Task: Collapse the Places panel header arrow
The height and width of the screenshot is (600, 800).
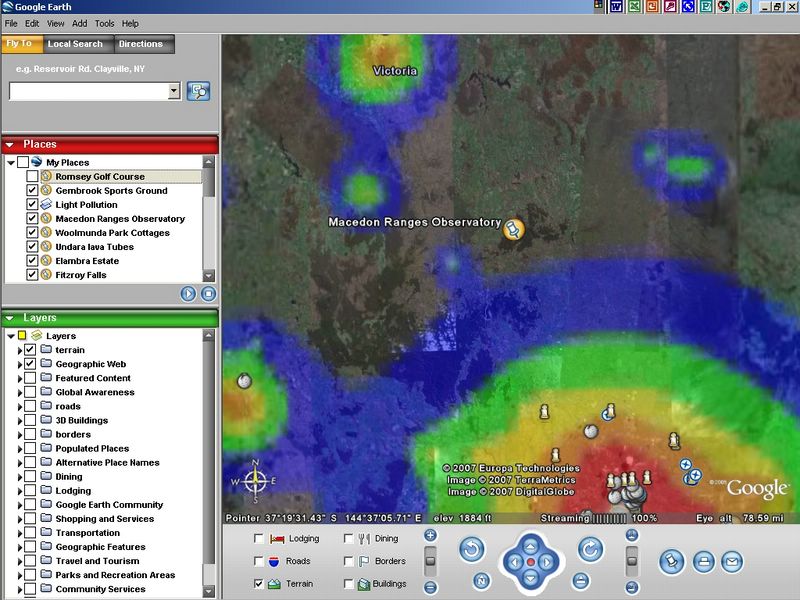Action: point(9,145)
